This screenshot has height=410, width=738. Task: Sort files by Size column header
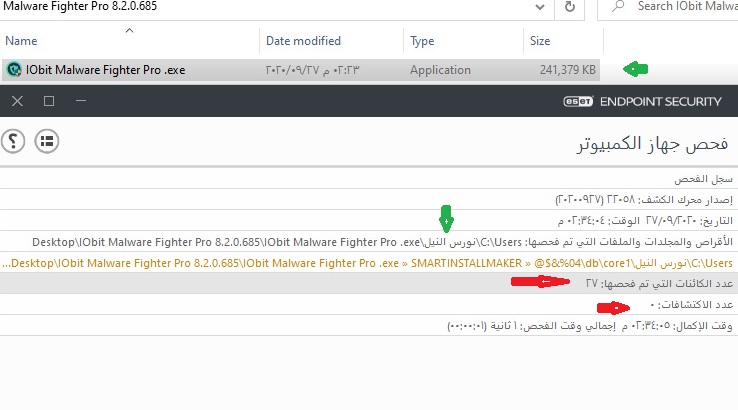point(540,41)
